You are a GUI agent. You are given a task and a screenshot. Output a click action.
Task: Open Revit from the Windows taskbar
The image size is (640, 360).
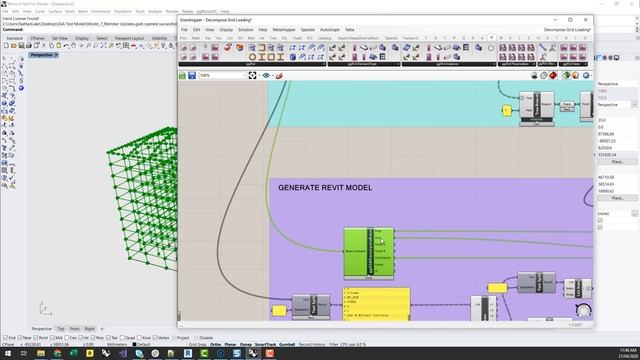tap(188, 353)
